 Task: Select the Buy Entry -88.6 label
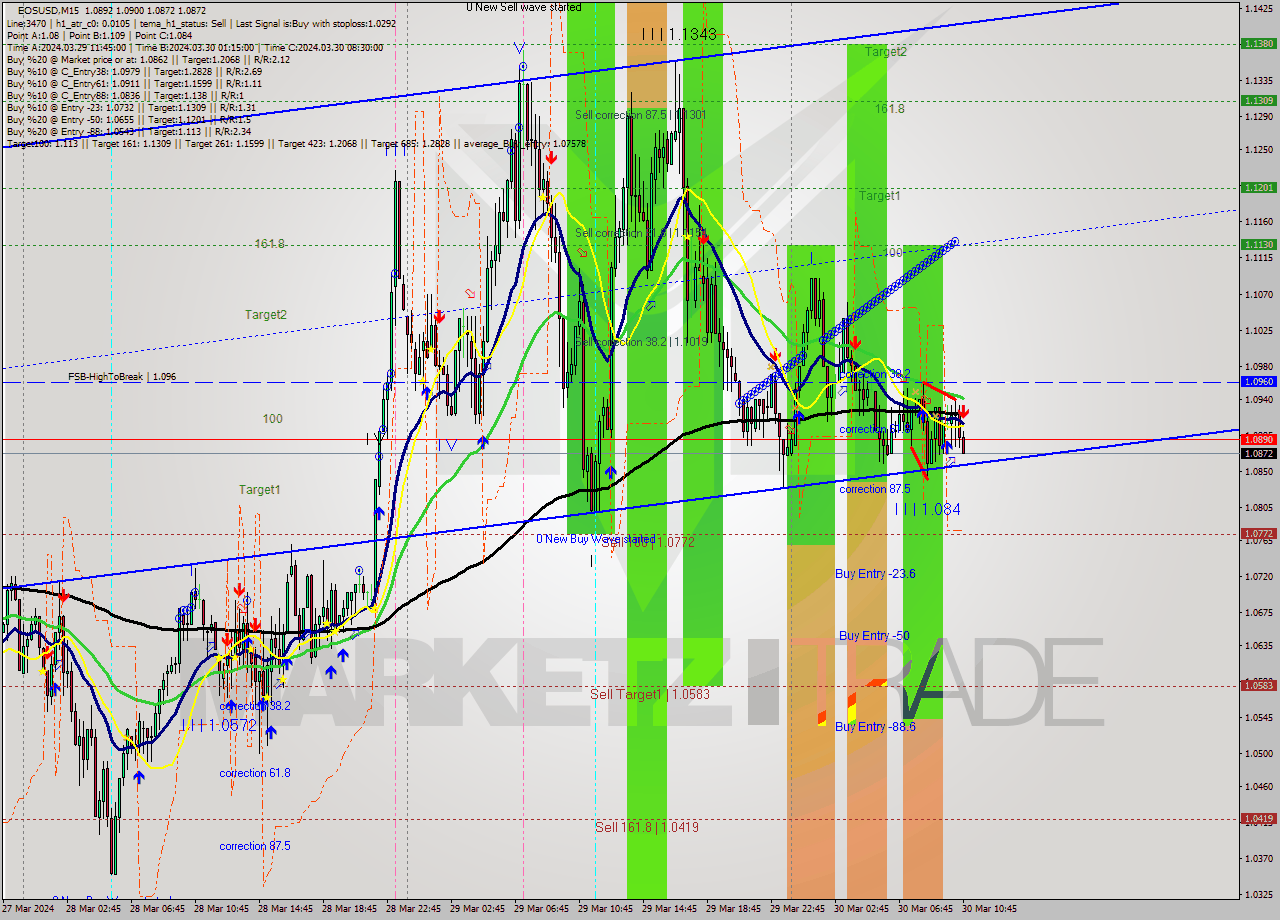tap(875, 727)
